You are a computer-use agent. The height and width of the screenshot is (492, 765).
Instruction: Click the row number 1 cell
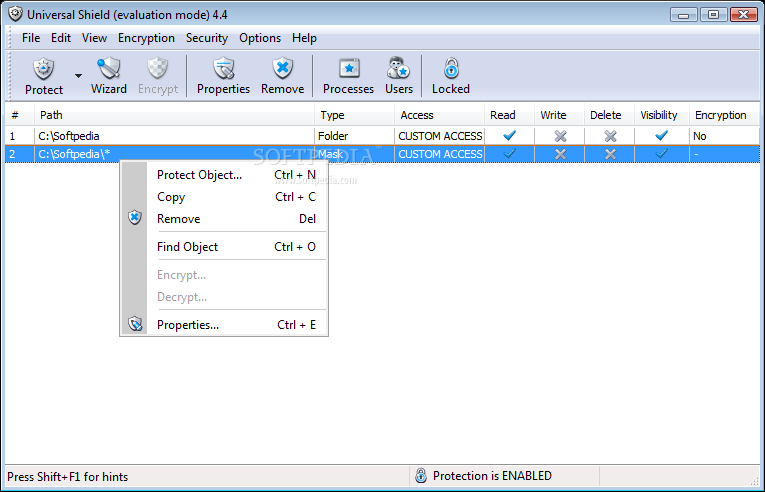click(x=12, y=136)
